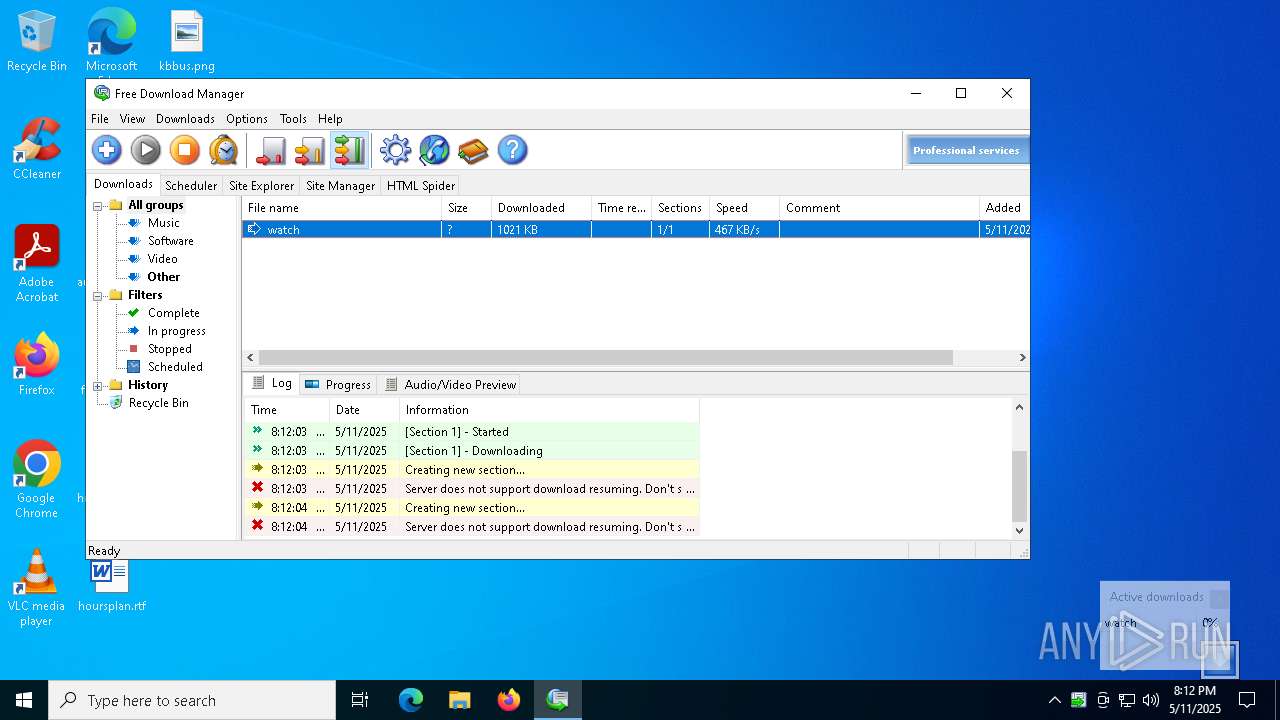Click the globe dial-up connection icon

434,150
